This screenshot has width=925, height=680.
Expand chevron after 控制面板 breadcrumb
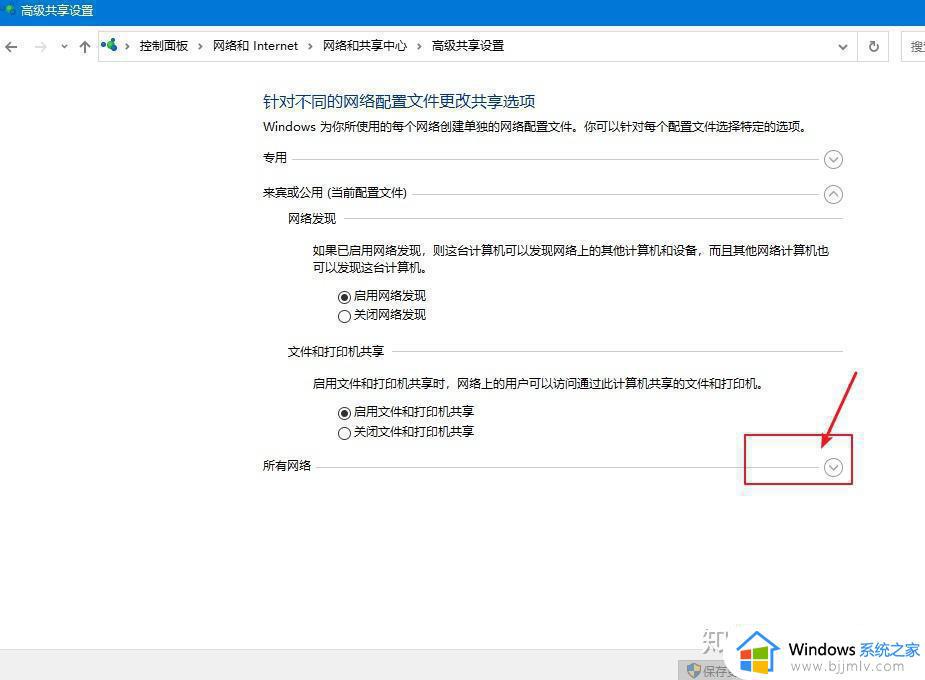pyautogui.click(x=200, y=47)
